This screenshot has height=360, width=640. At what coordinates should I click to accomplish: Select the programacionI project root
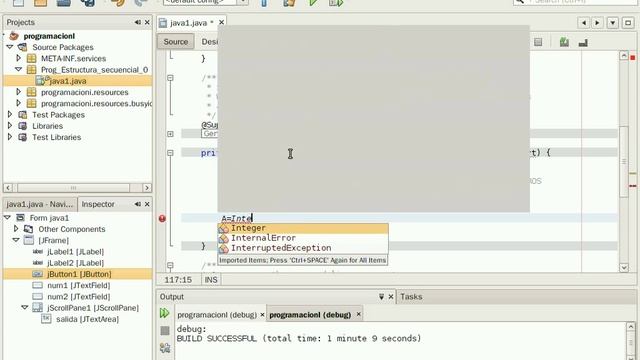(49, 36)
